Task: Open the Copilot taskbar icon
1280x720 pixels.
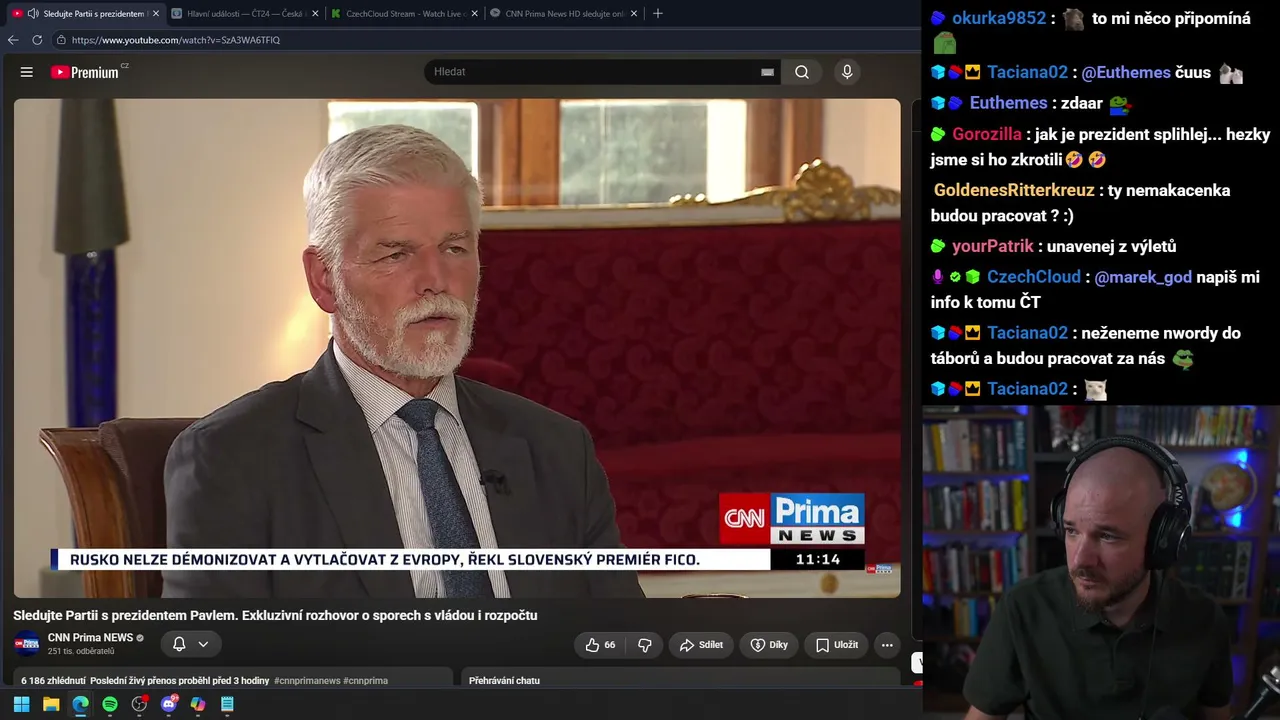Action: coord(198,704)
